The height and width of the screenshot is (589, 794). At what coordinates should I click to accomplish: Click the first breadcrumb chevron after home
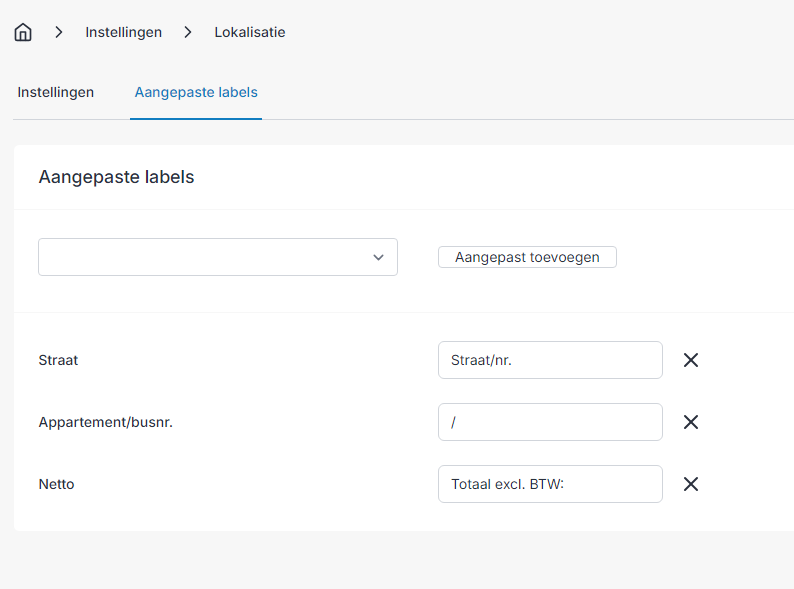tap(59, 32)
